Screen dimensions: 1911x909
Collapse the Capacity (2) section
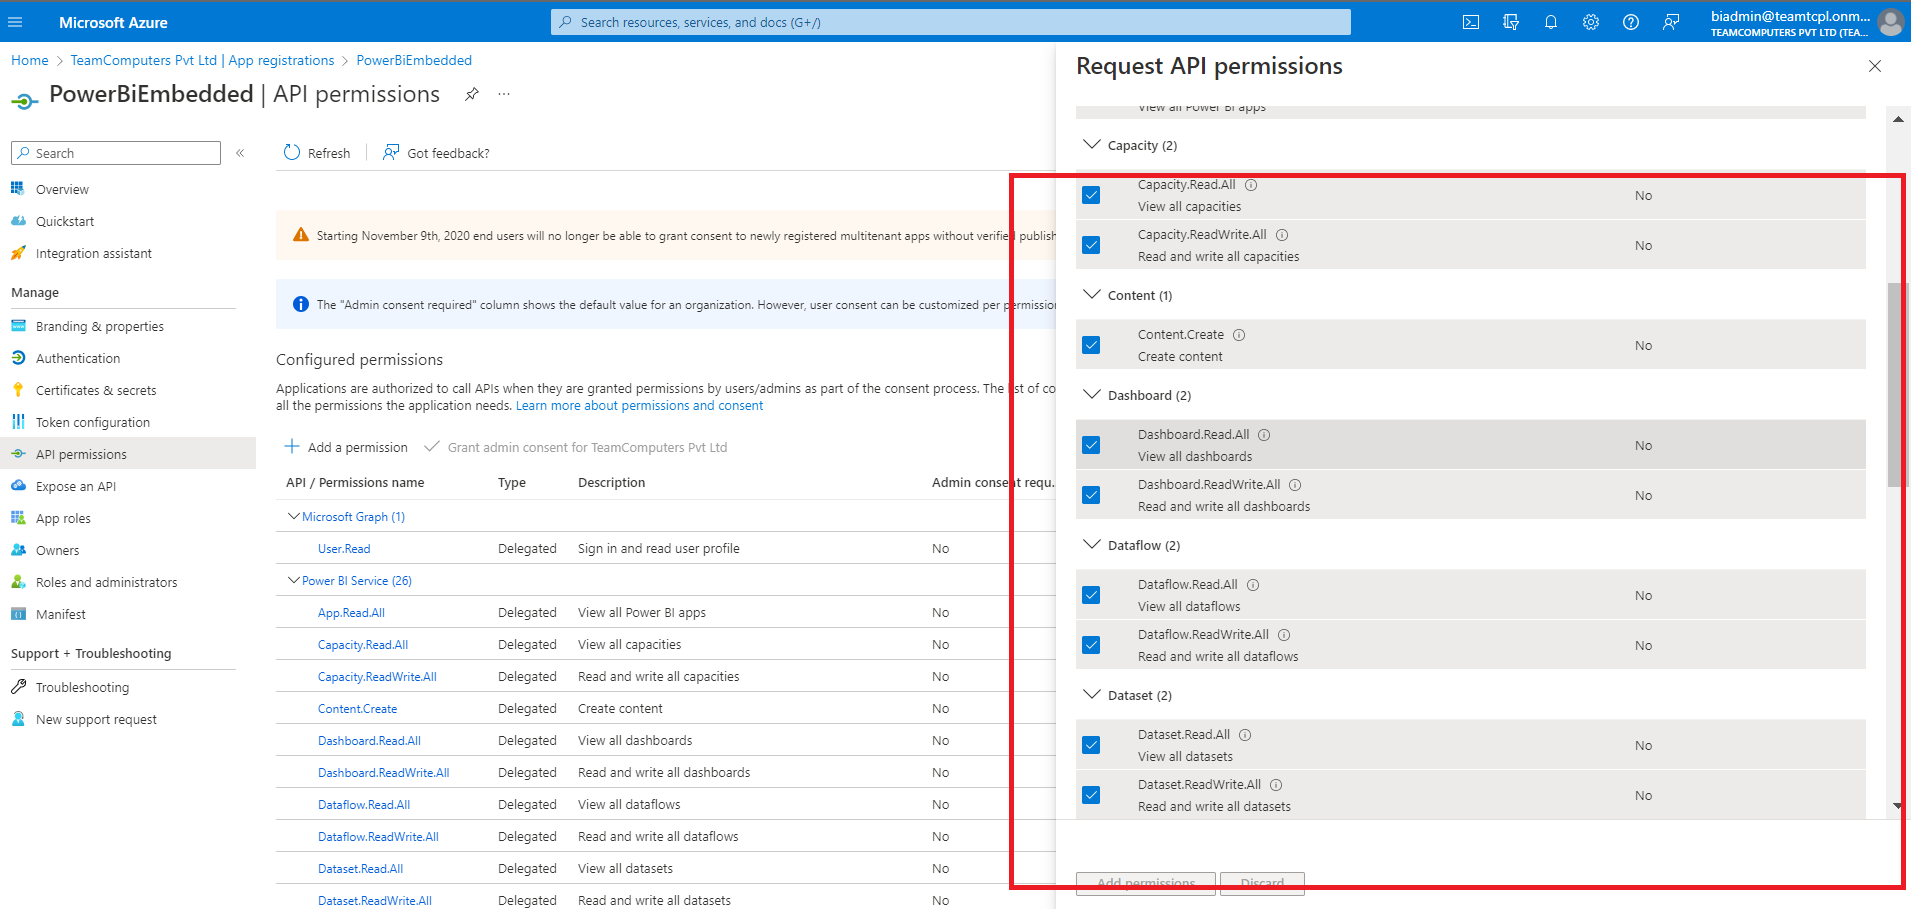tap(1092, 145)
